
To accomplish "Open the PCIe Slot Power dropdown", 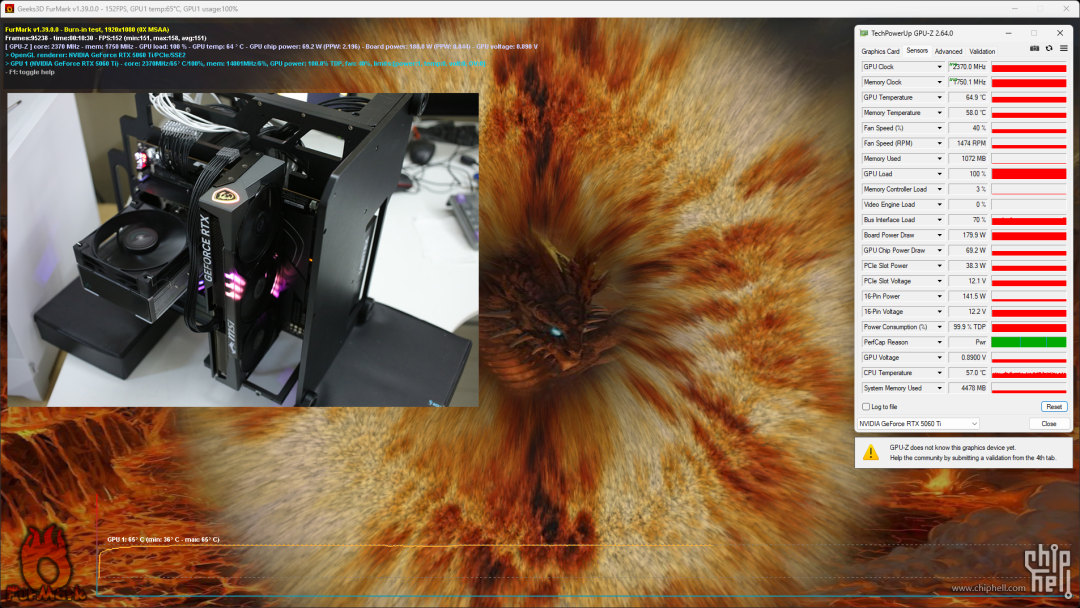I will (x=939, y=266).
